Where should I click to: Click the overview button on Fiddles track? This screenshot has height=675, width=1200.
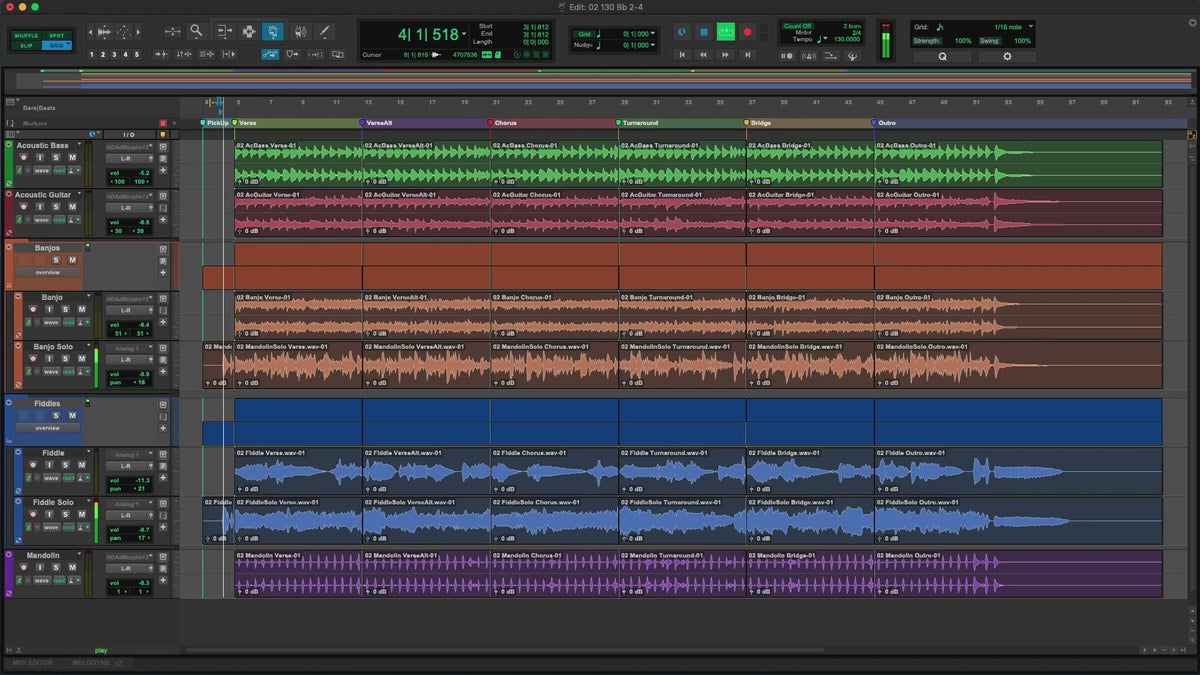pos(47,428)
